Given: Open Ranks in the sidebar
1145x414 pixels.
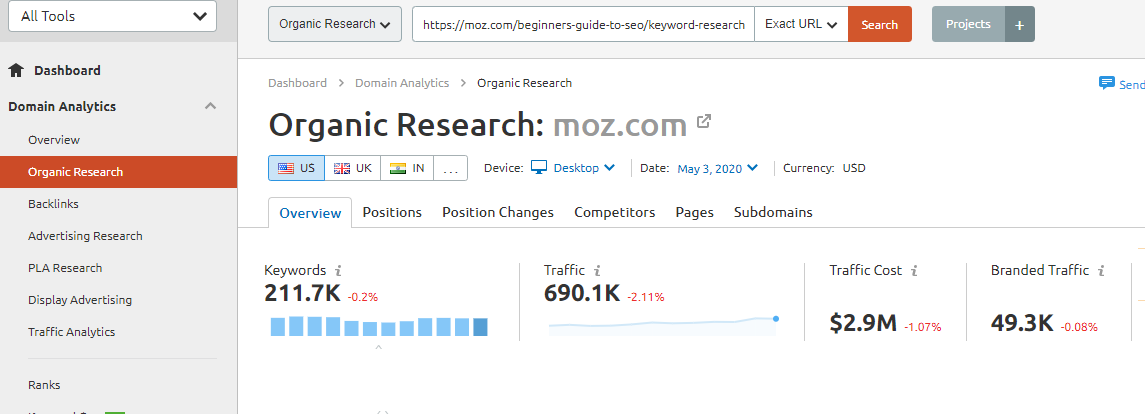Looking at the screenshot, I should click(x=44, y=385).
